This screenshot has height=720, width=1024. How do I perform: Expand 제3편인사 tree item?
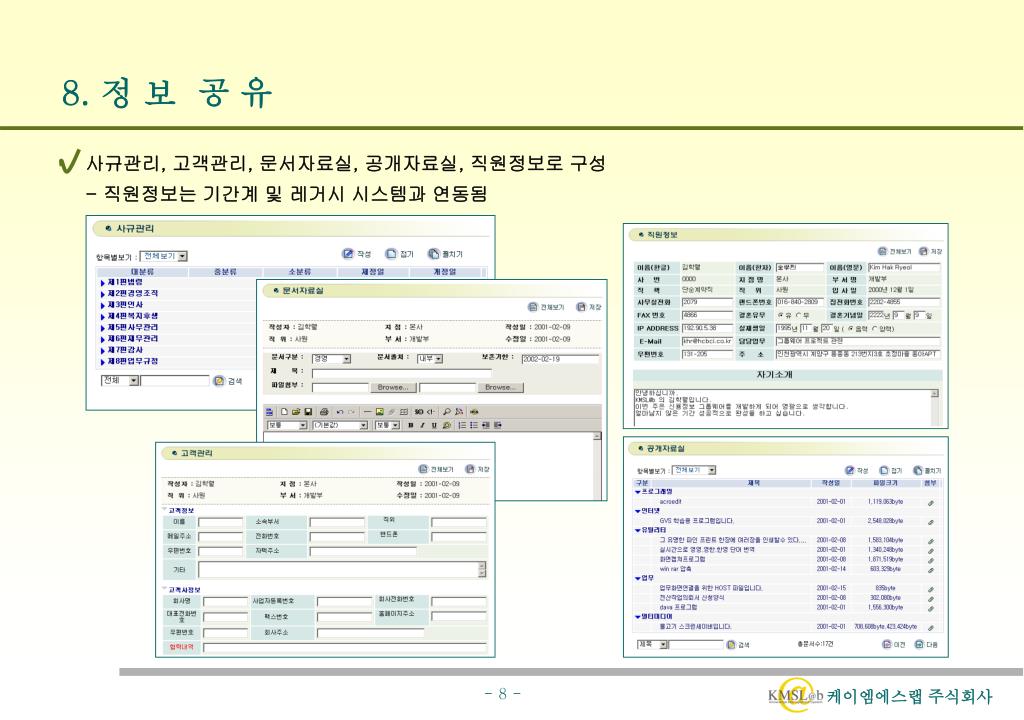[103, 305]
